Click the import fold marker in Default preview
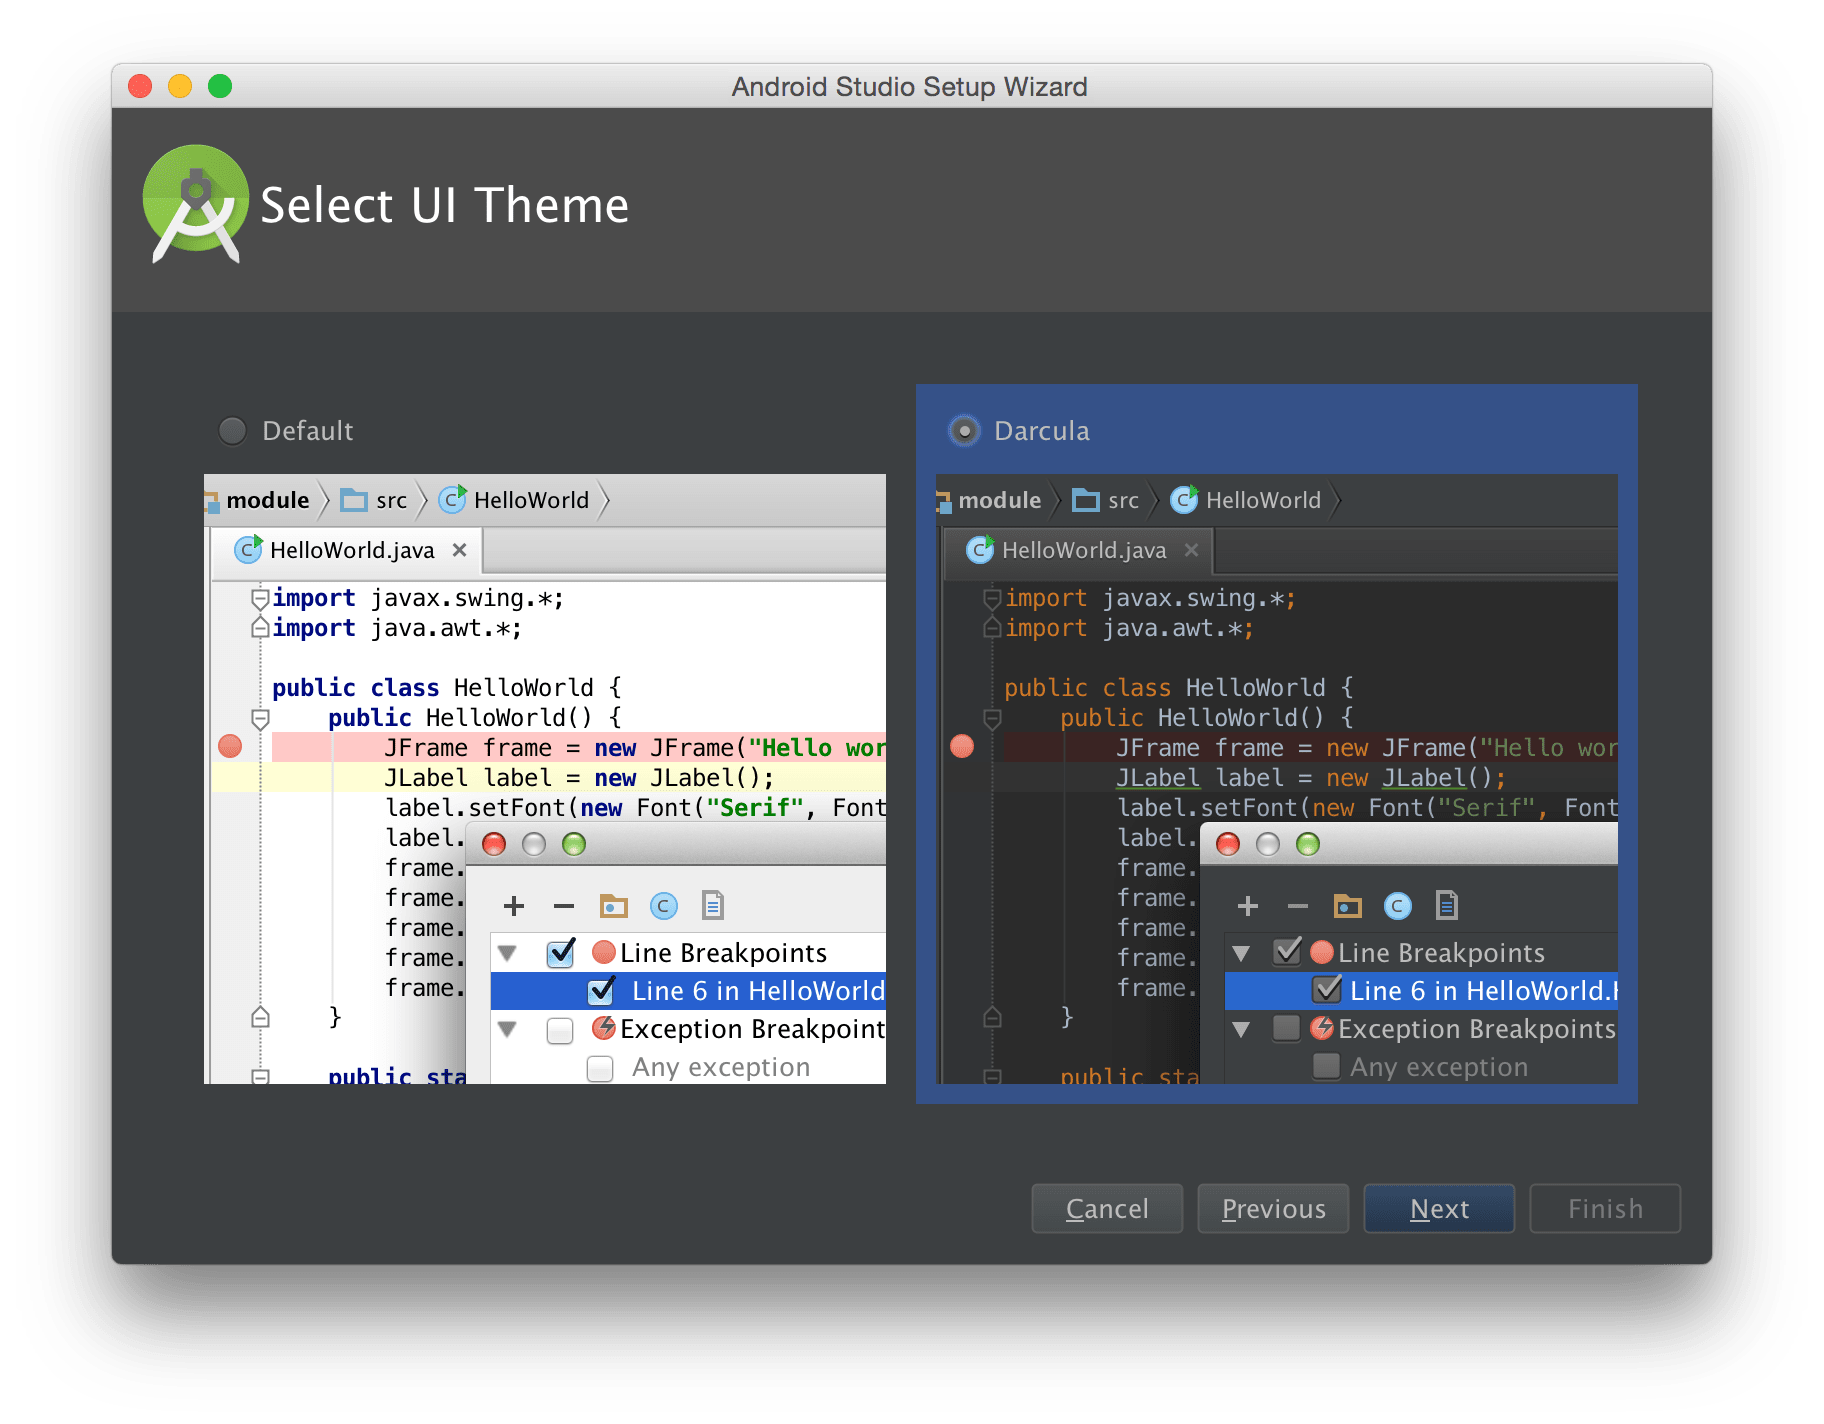This screenshot has width=1824, height=1424. point(260,599)
